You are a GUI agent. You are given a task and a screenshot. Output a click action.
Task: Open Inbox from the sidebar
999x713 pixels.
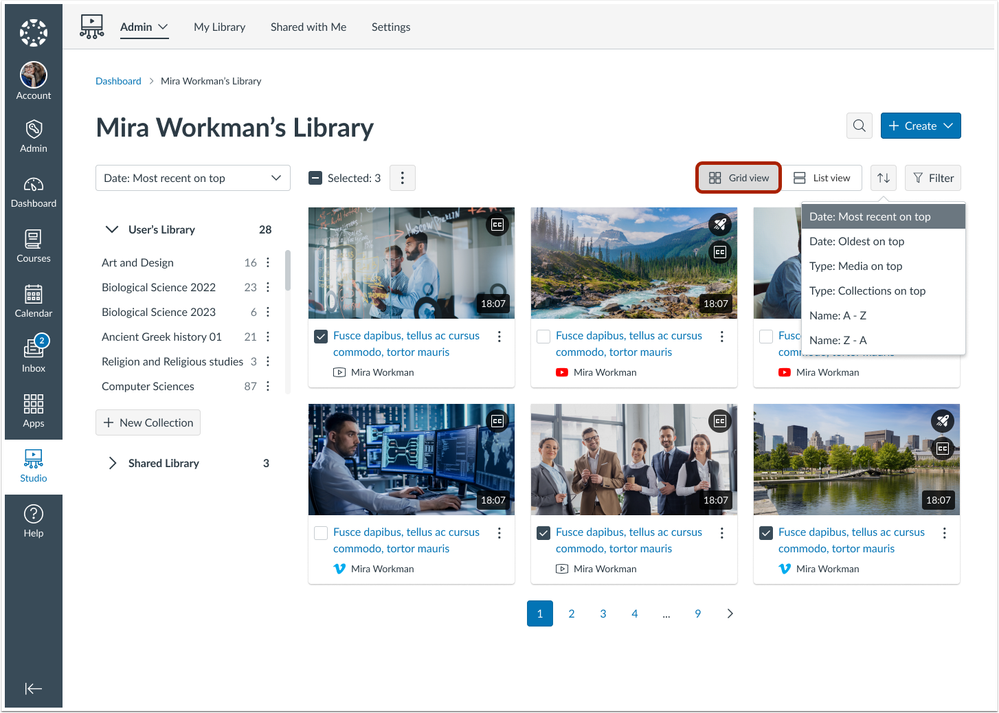pos(33,354)
